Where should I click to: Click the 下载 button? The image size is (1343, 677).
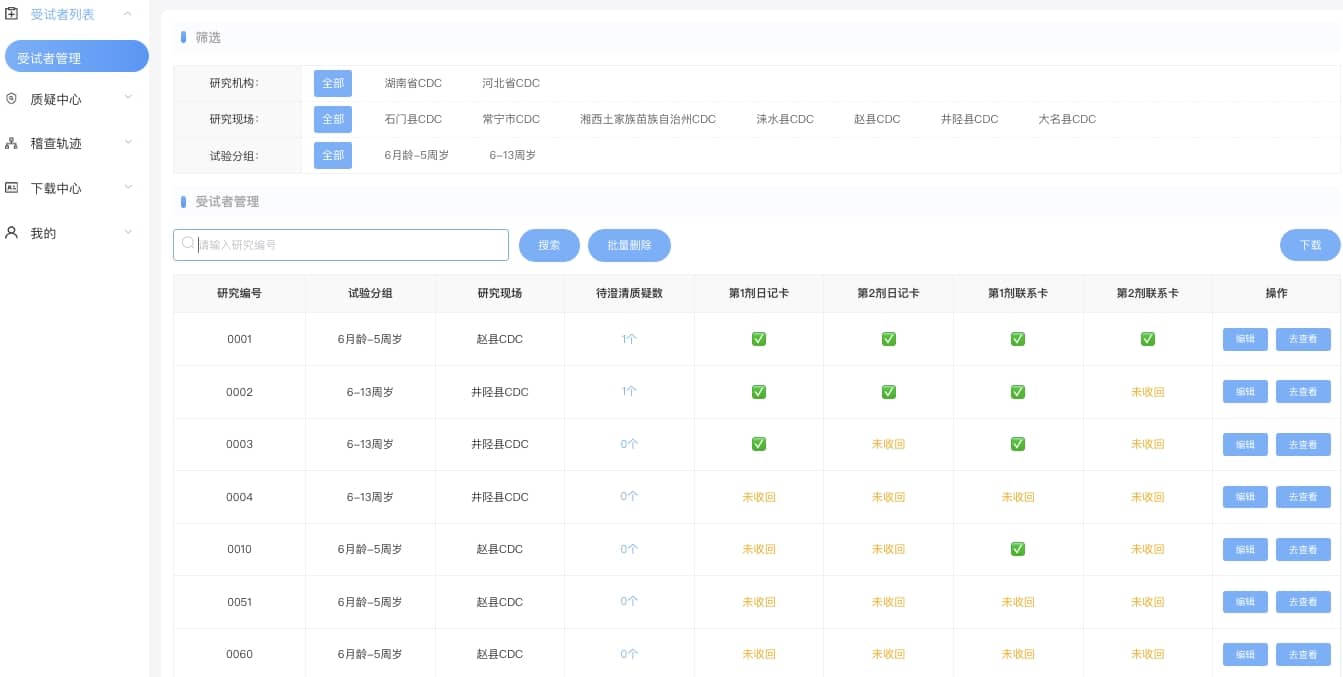[x=1310, y=245]
